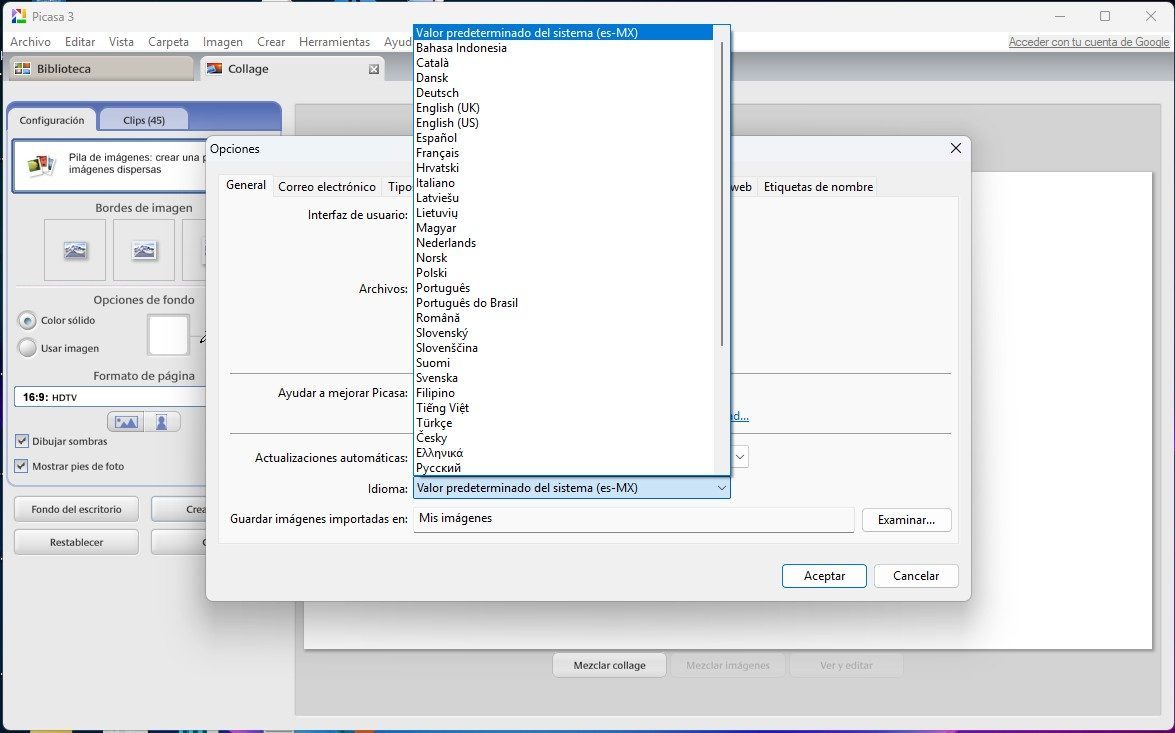The image size is (1175, 733).
Task: Select Česky from the language list
Action: click(x=564, y=438)
